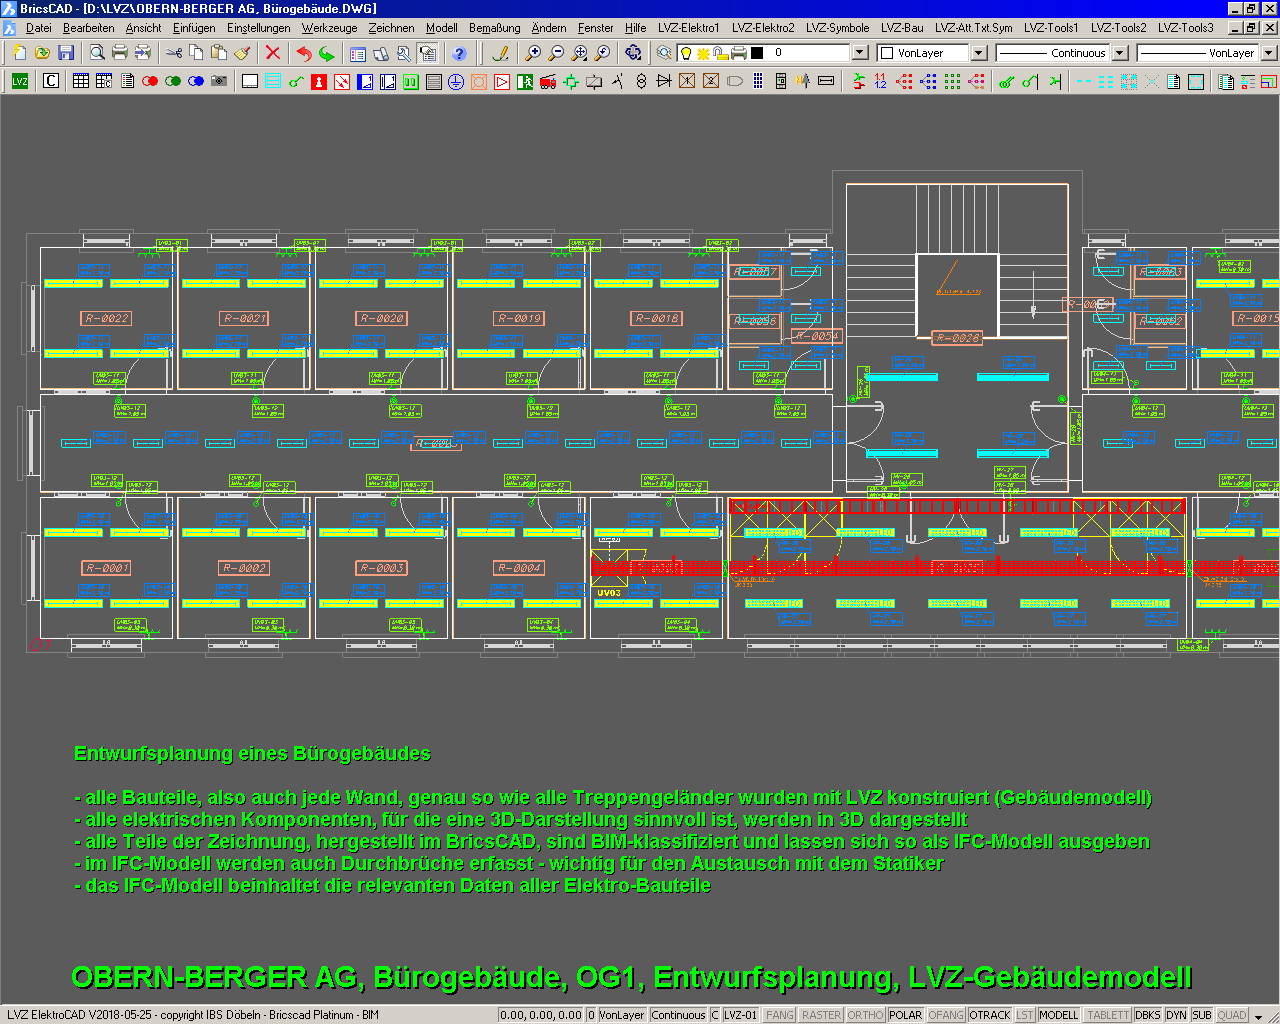The height and width of the screenshot is (1024, 1280).
Task: Click the boxed C icon in the LVZ toolbar
Action: tap(51, 81)
